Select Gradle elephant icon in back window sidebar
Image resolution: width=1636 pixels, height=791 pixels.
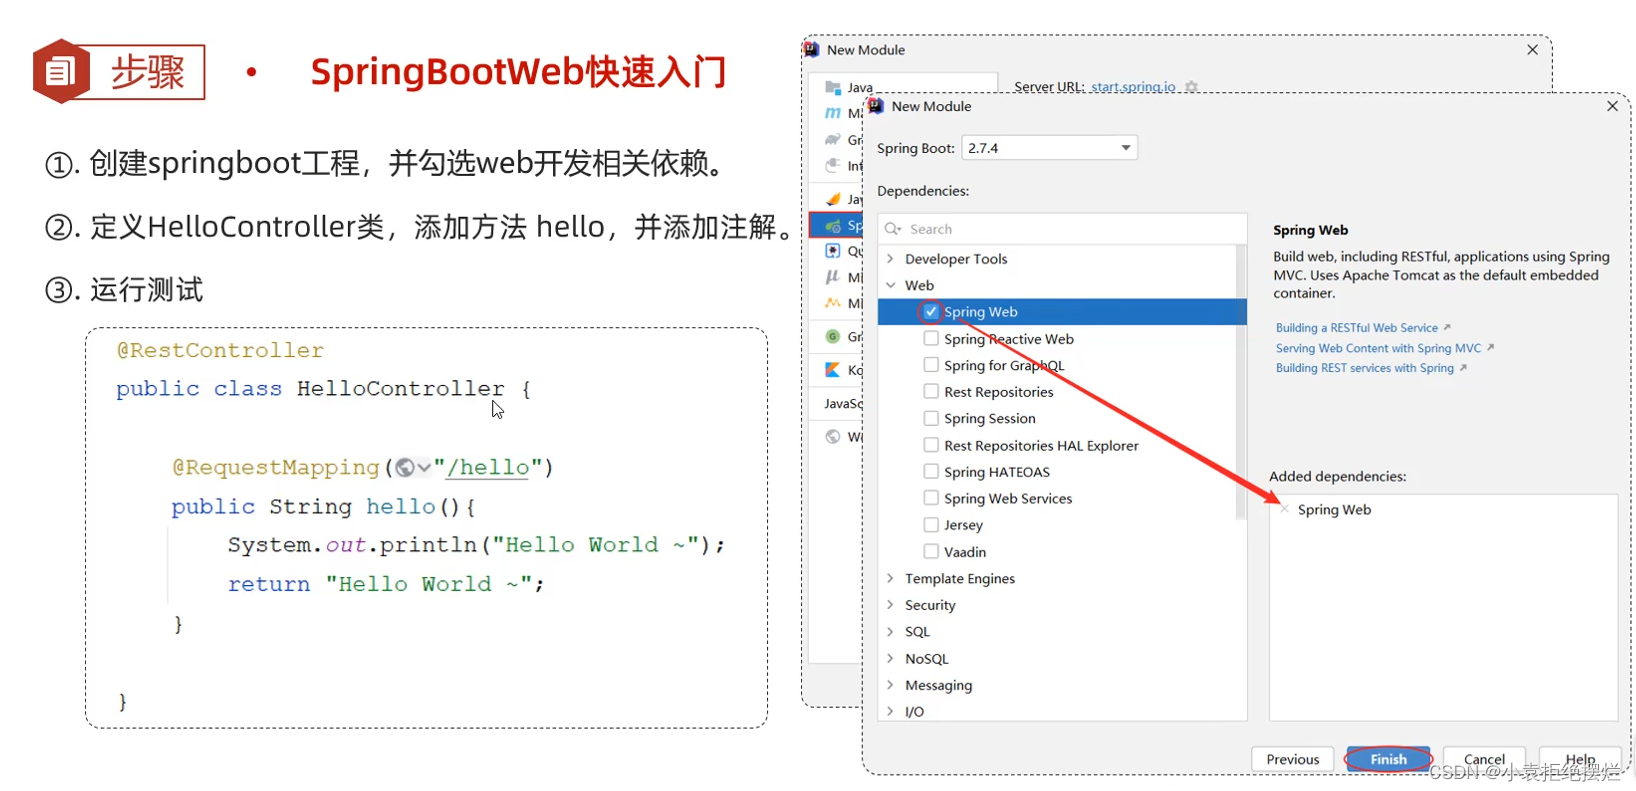coord(833,139)
